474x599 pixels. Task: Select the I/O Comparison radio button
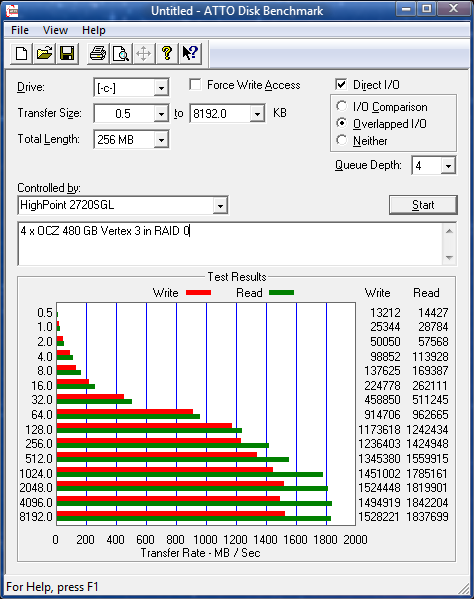coord(341,106)
